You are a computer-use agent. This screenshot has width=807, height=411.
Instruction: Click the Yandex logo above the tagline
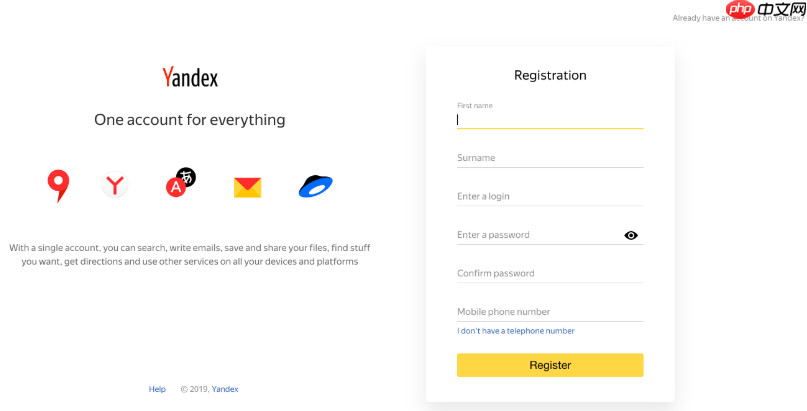(x=190, y=77)
